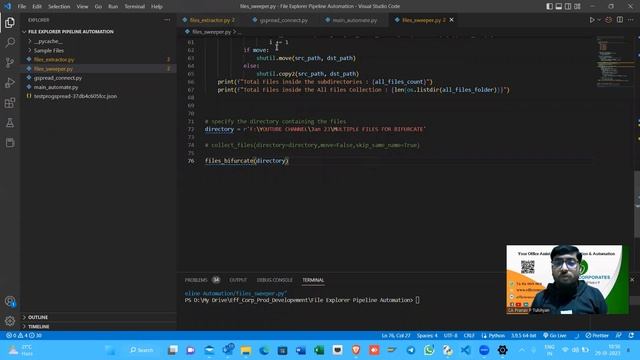640x360 pixels.
Task: Toggle Primary Side Bar layout icon
Action: (x=549, y=6)
